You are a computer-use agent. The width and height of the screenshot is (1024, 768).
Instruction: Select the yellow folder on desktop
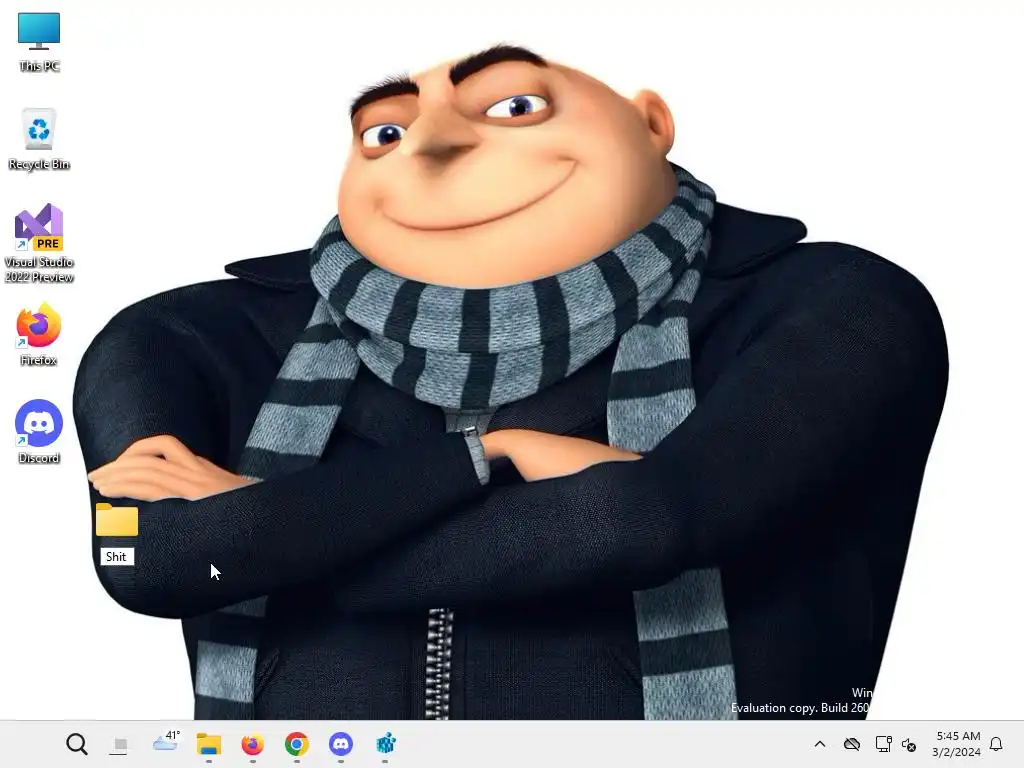coord(117,520)
